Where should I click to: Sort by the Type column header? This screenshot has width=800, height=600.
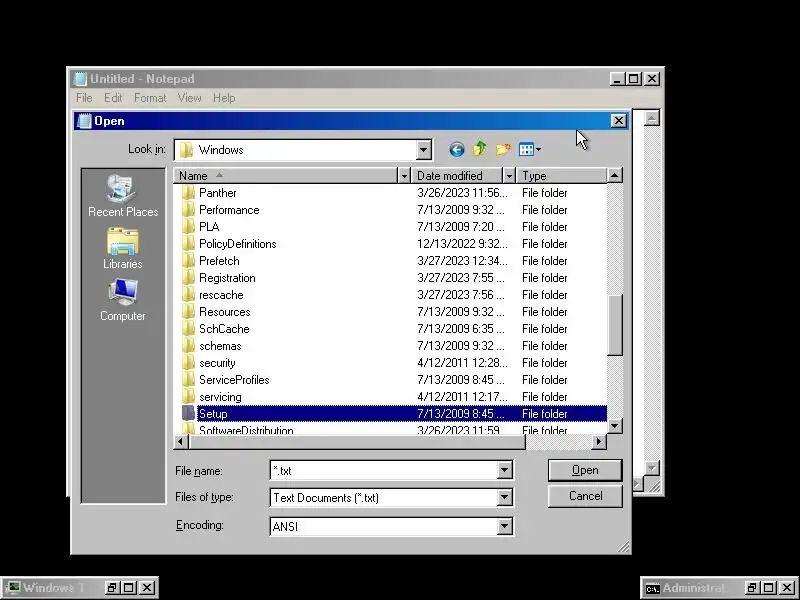pyautogui.click(x=562, y=176)
